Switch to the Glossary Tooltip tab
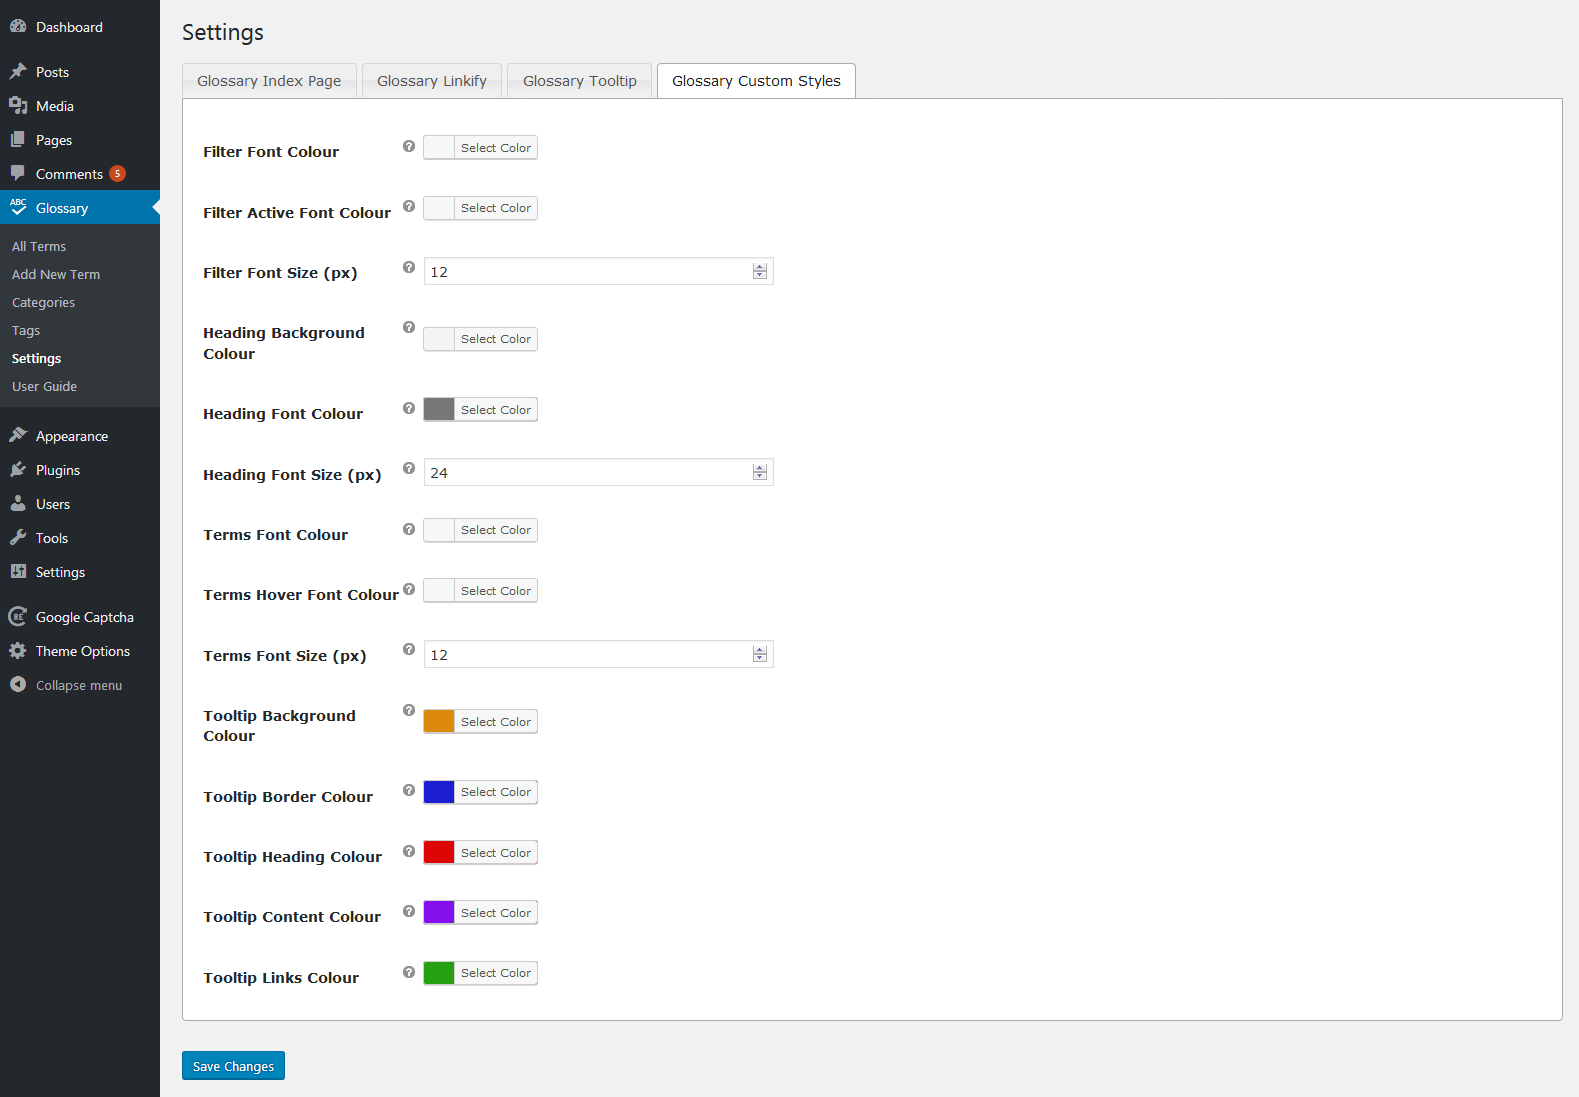Screen dimensions: 1579x1097 coord(579,81)
